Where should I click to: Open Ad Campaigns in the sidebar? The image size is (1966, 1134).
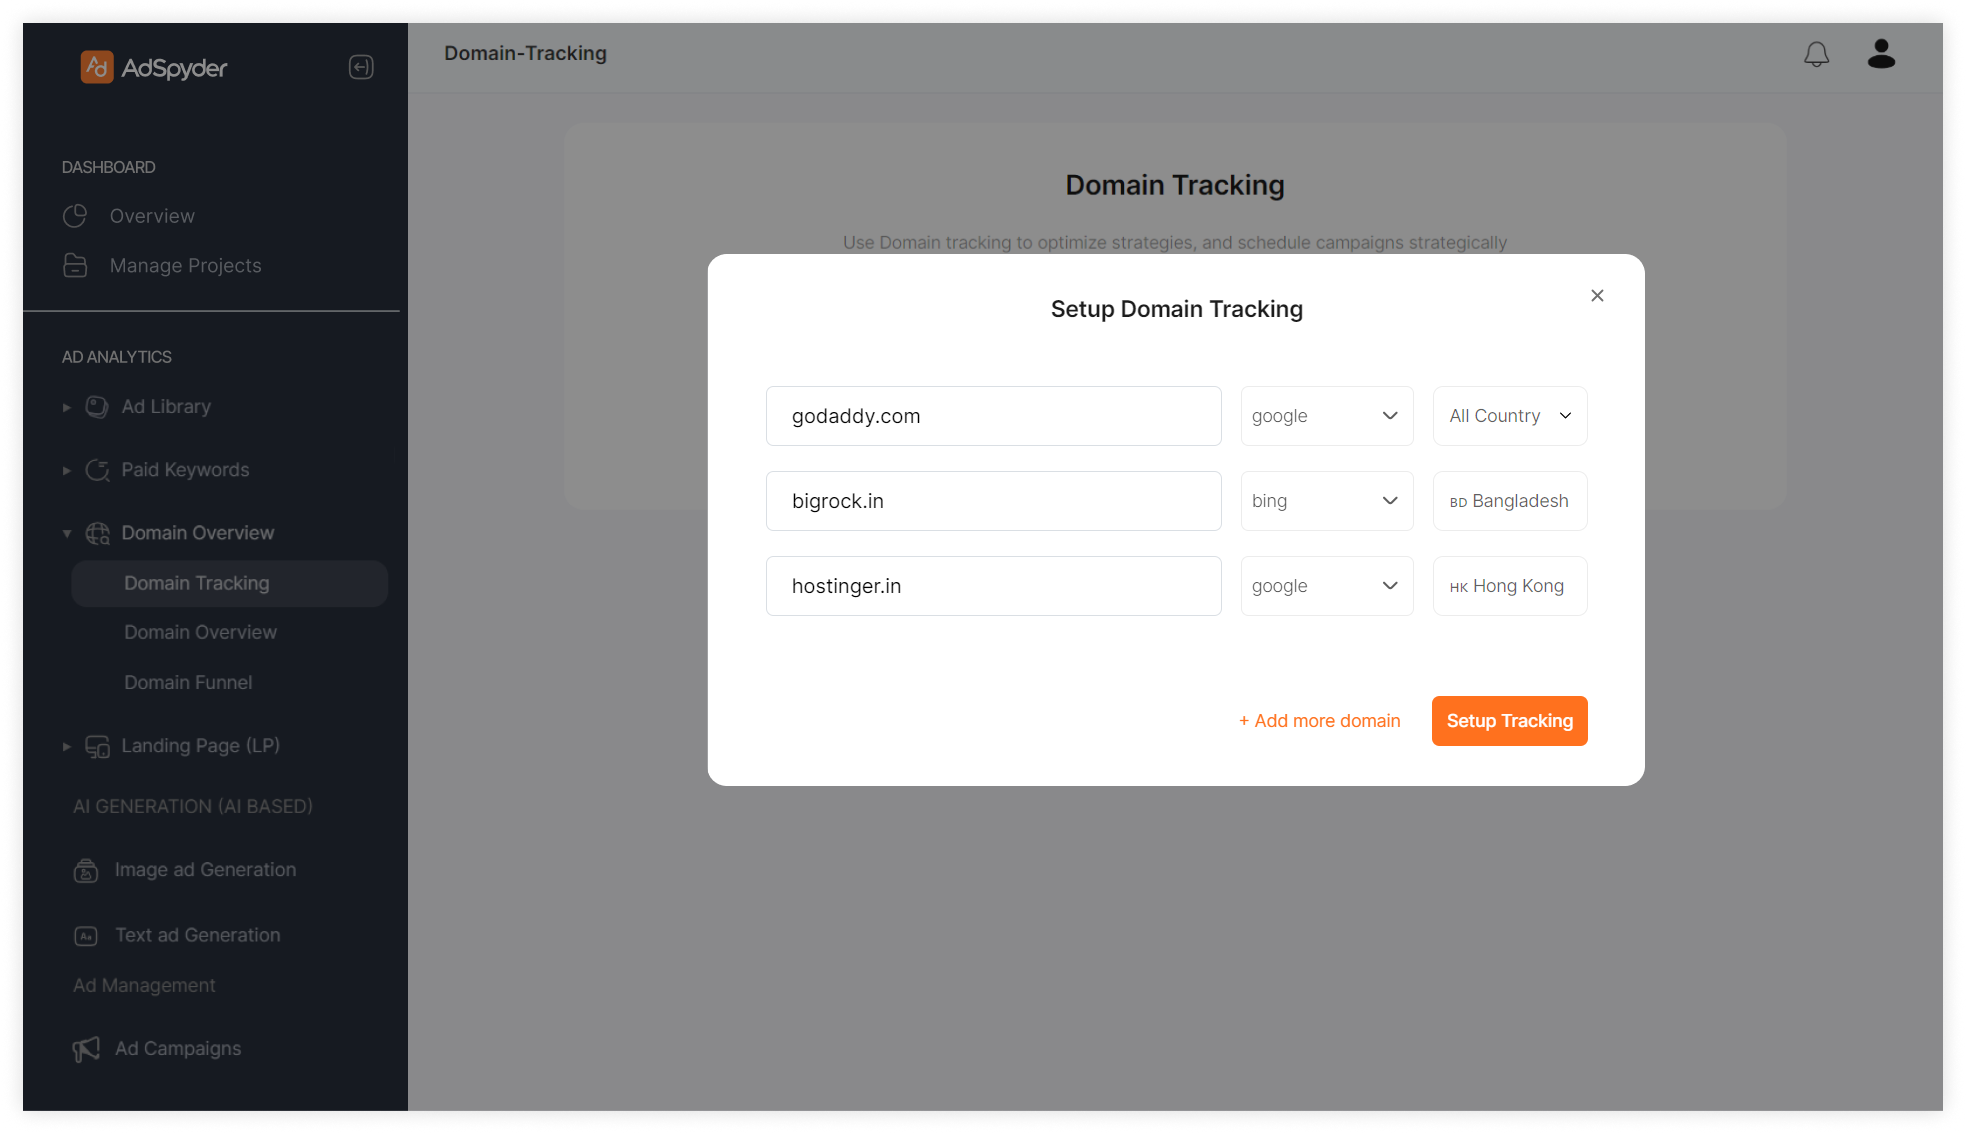(x=178, y=1048)
